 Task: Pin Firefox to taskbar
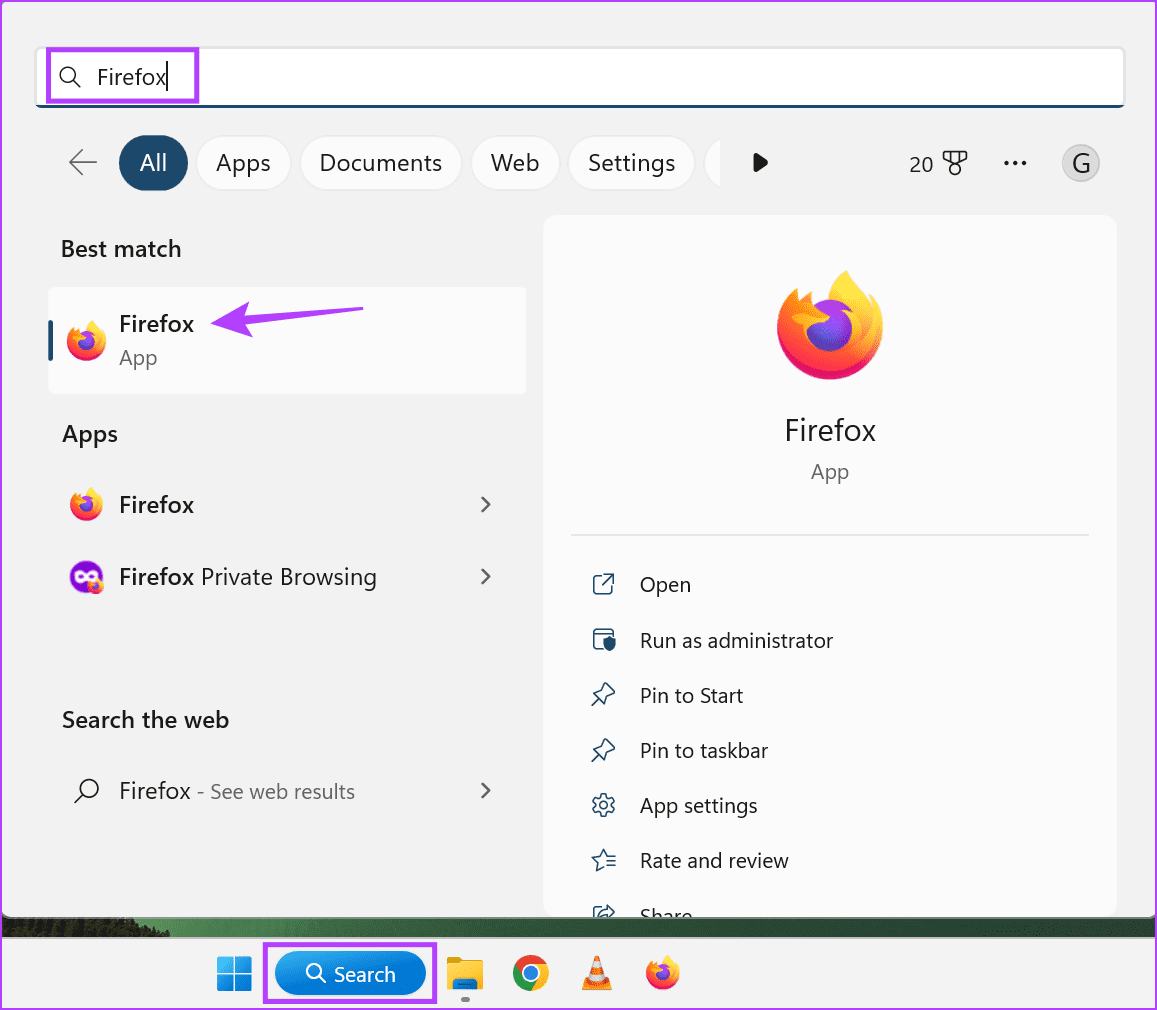pyautogui.click(x=703, y=750)
